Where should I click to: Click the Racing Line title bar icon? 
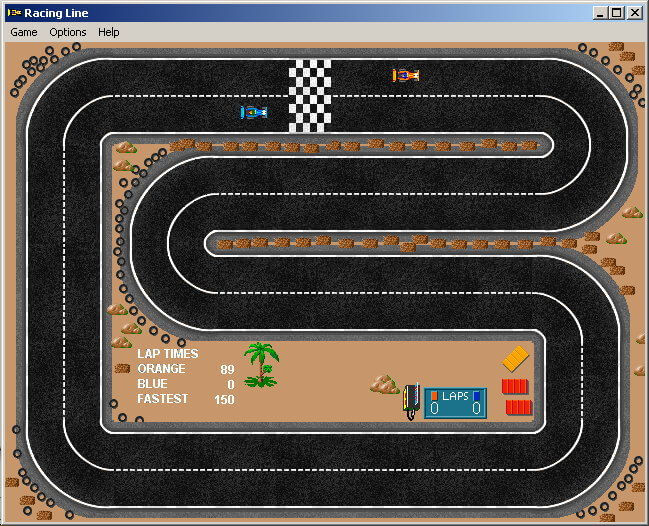click(14, 13)
